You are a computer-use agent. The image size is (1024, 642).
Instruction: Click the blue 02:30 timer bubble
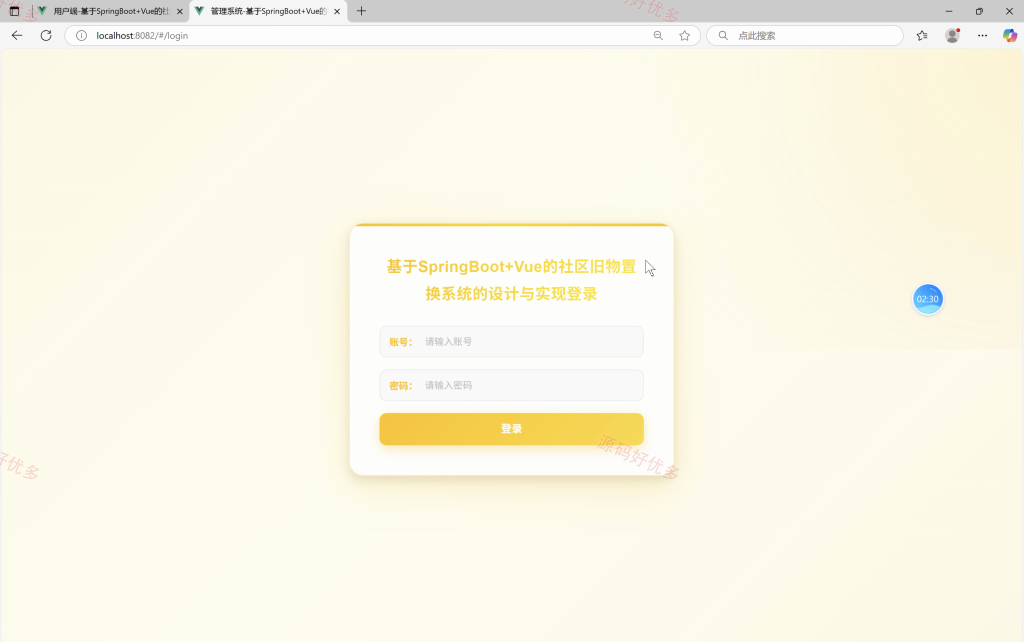pyautogui.click(x=927, y=299)
